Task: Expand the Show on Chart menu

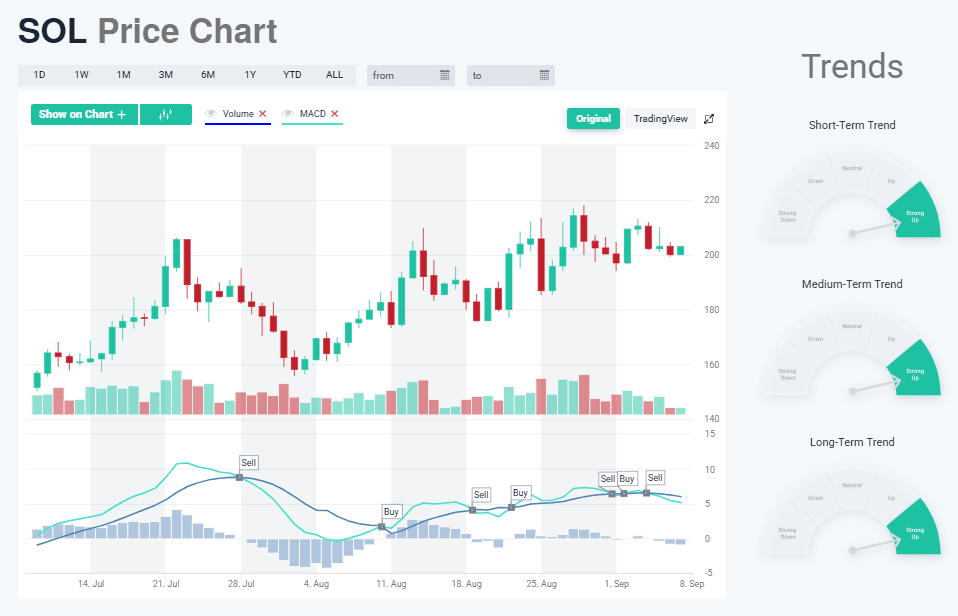Action: tap(84, 115)
